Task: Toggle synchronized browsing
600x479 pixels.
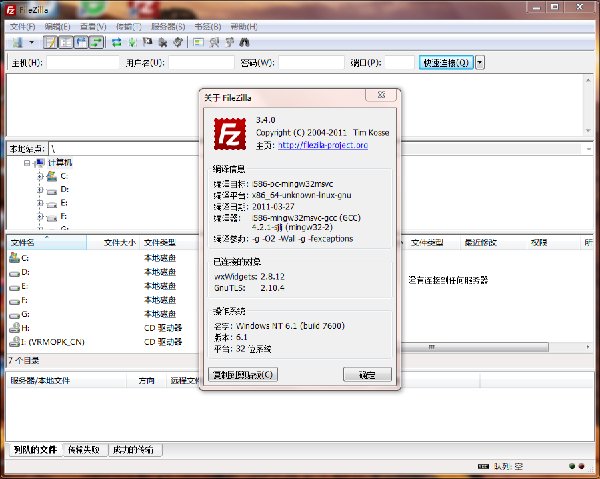Action: pyautogui.click(x=229, y=42)
